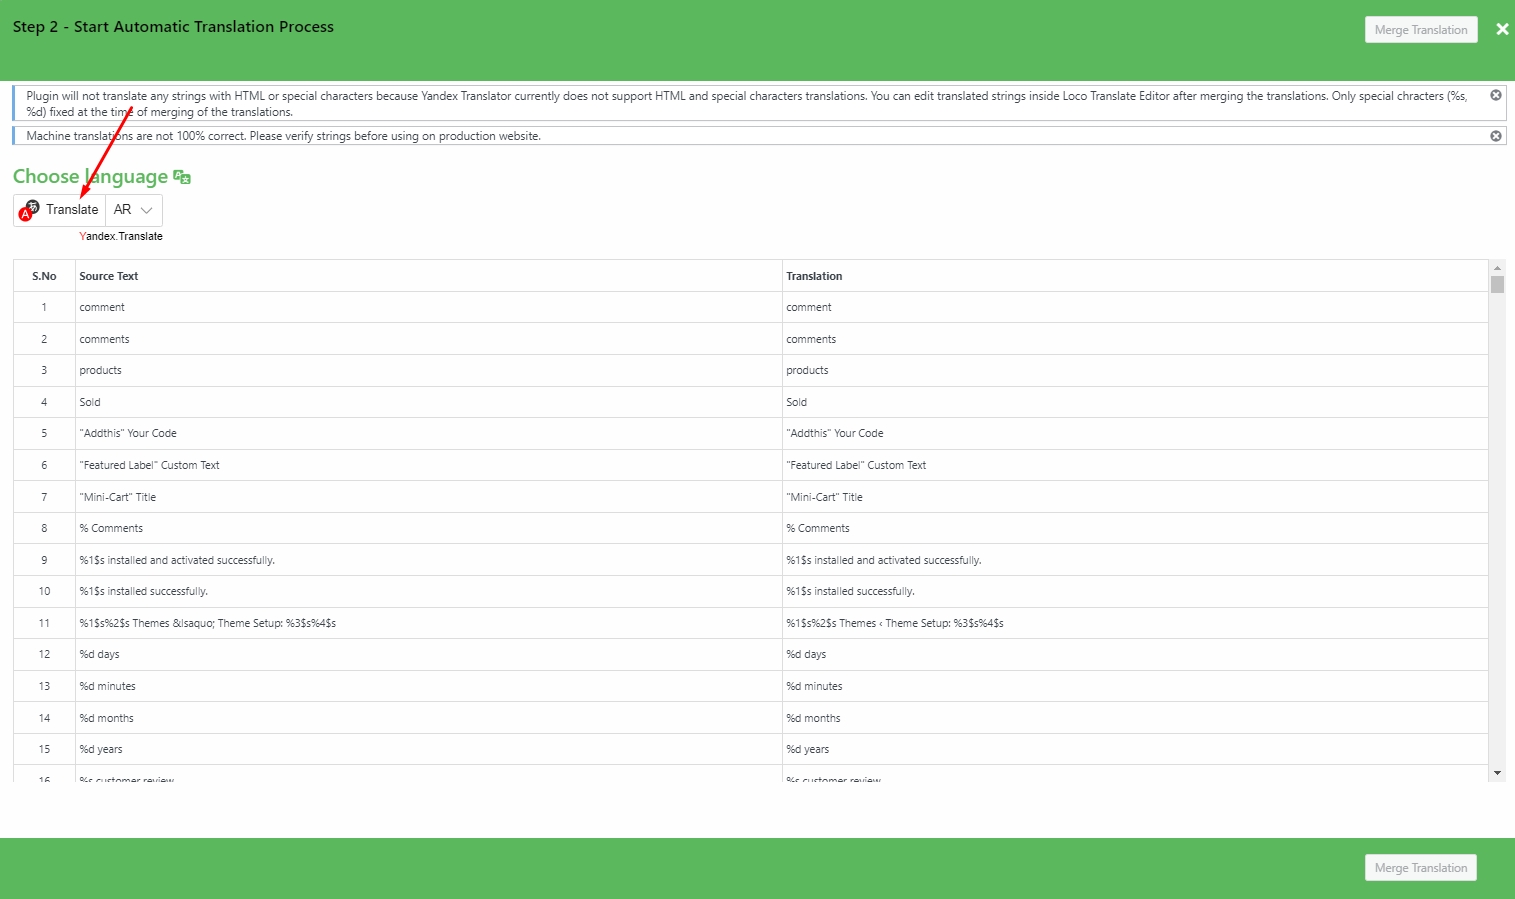Open the Yandex.Translate link
Image resolution: width=1515 pixels, height=899 pixels.
[x=121, y=237]
